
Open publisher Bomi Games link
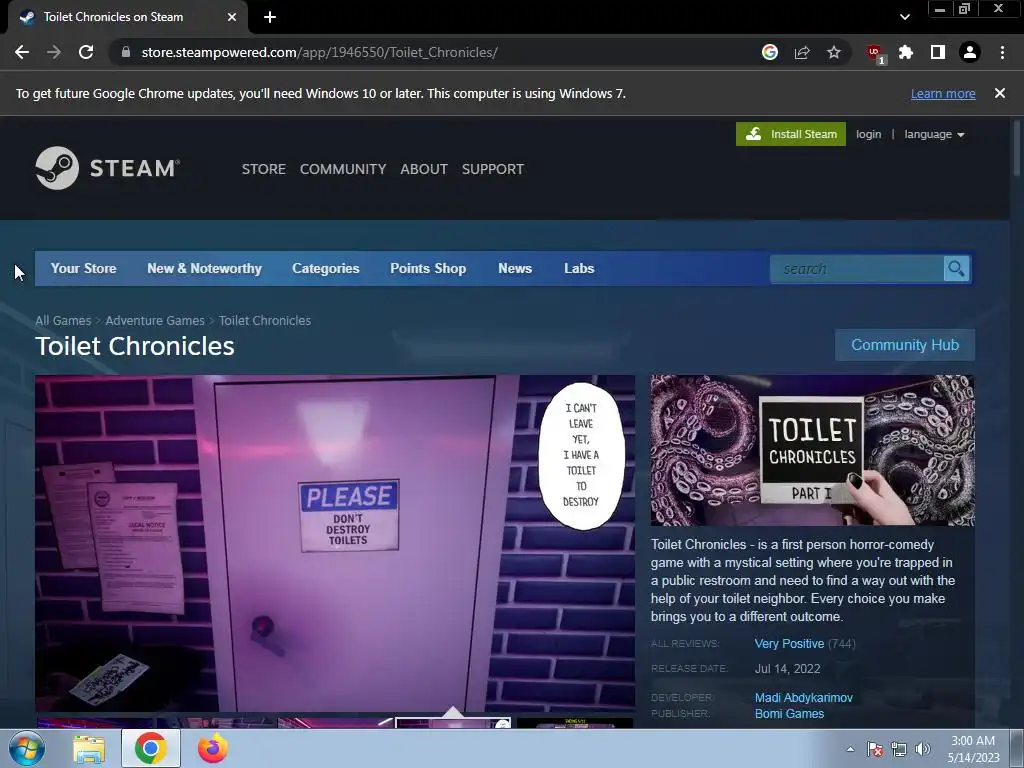pos(790,714)
